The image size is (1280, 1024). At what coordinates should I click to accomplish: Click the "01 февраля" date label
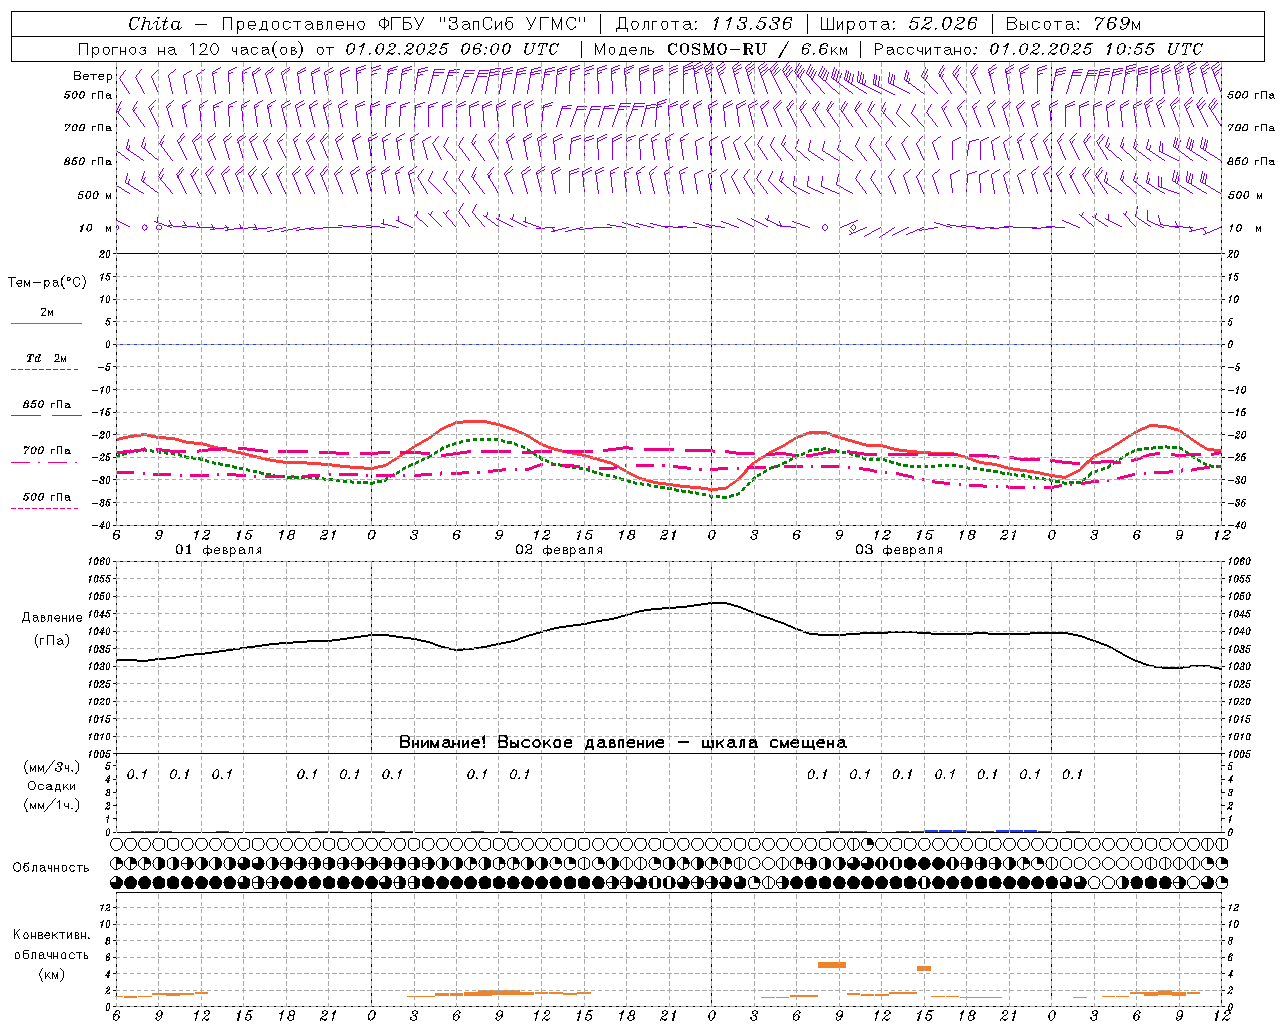pos(219,550)
